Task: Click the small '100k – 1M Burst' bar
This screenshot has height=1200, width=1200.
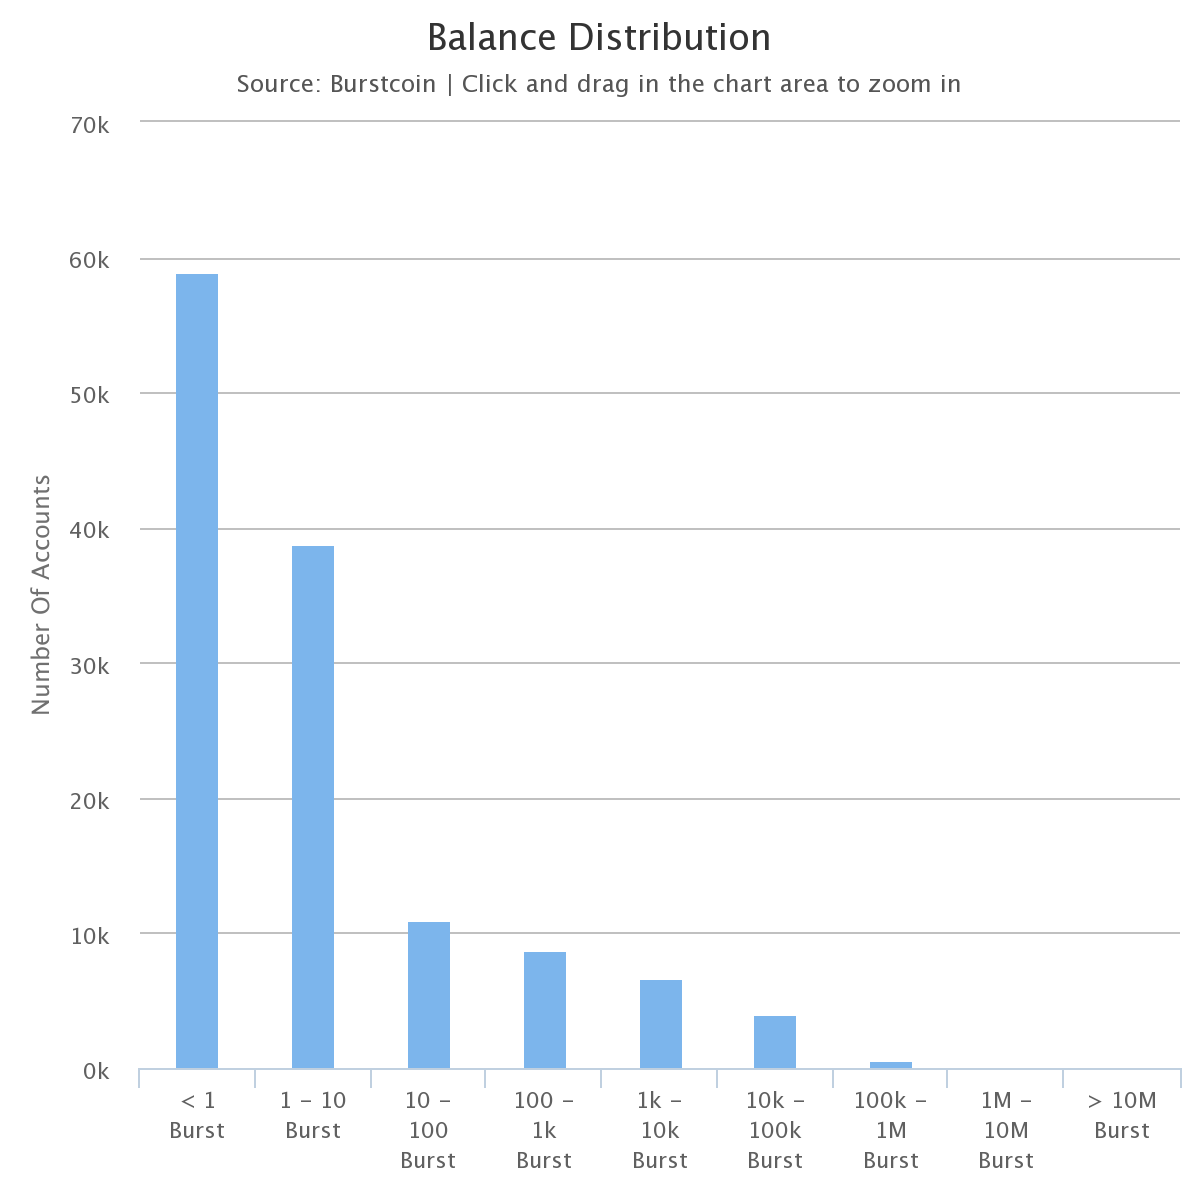Action: pyautogui.click(x=891, y=1065)
